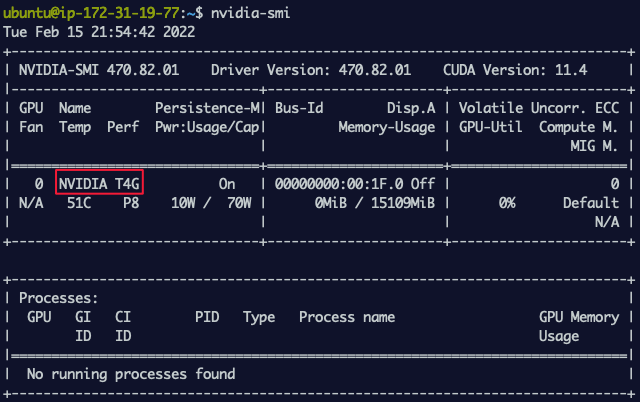Click the P8 performance state value

[x=131, y=203]
